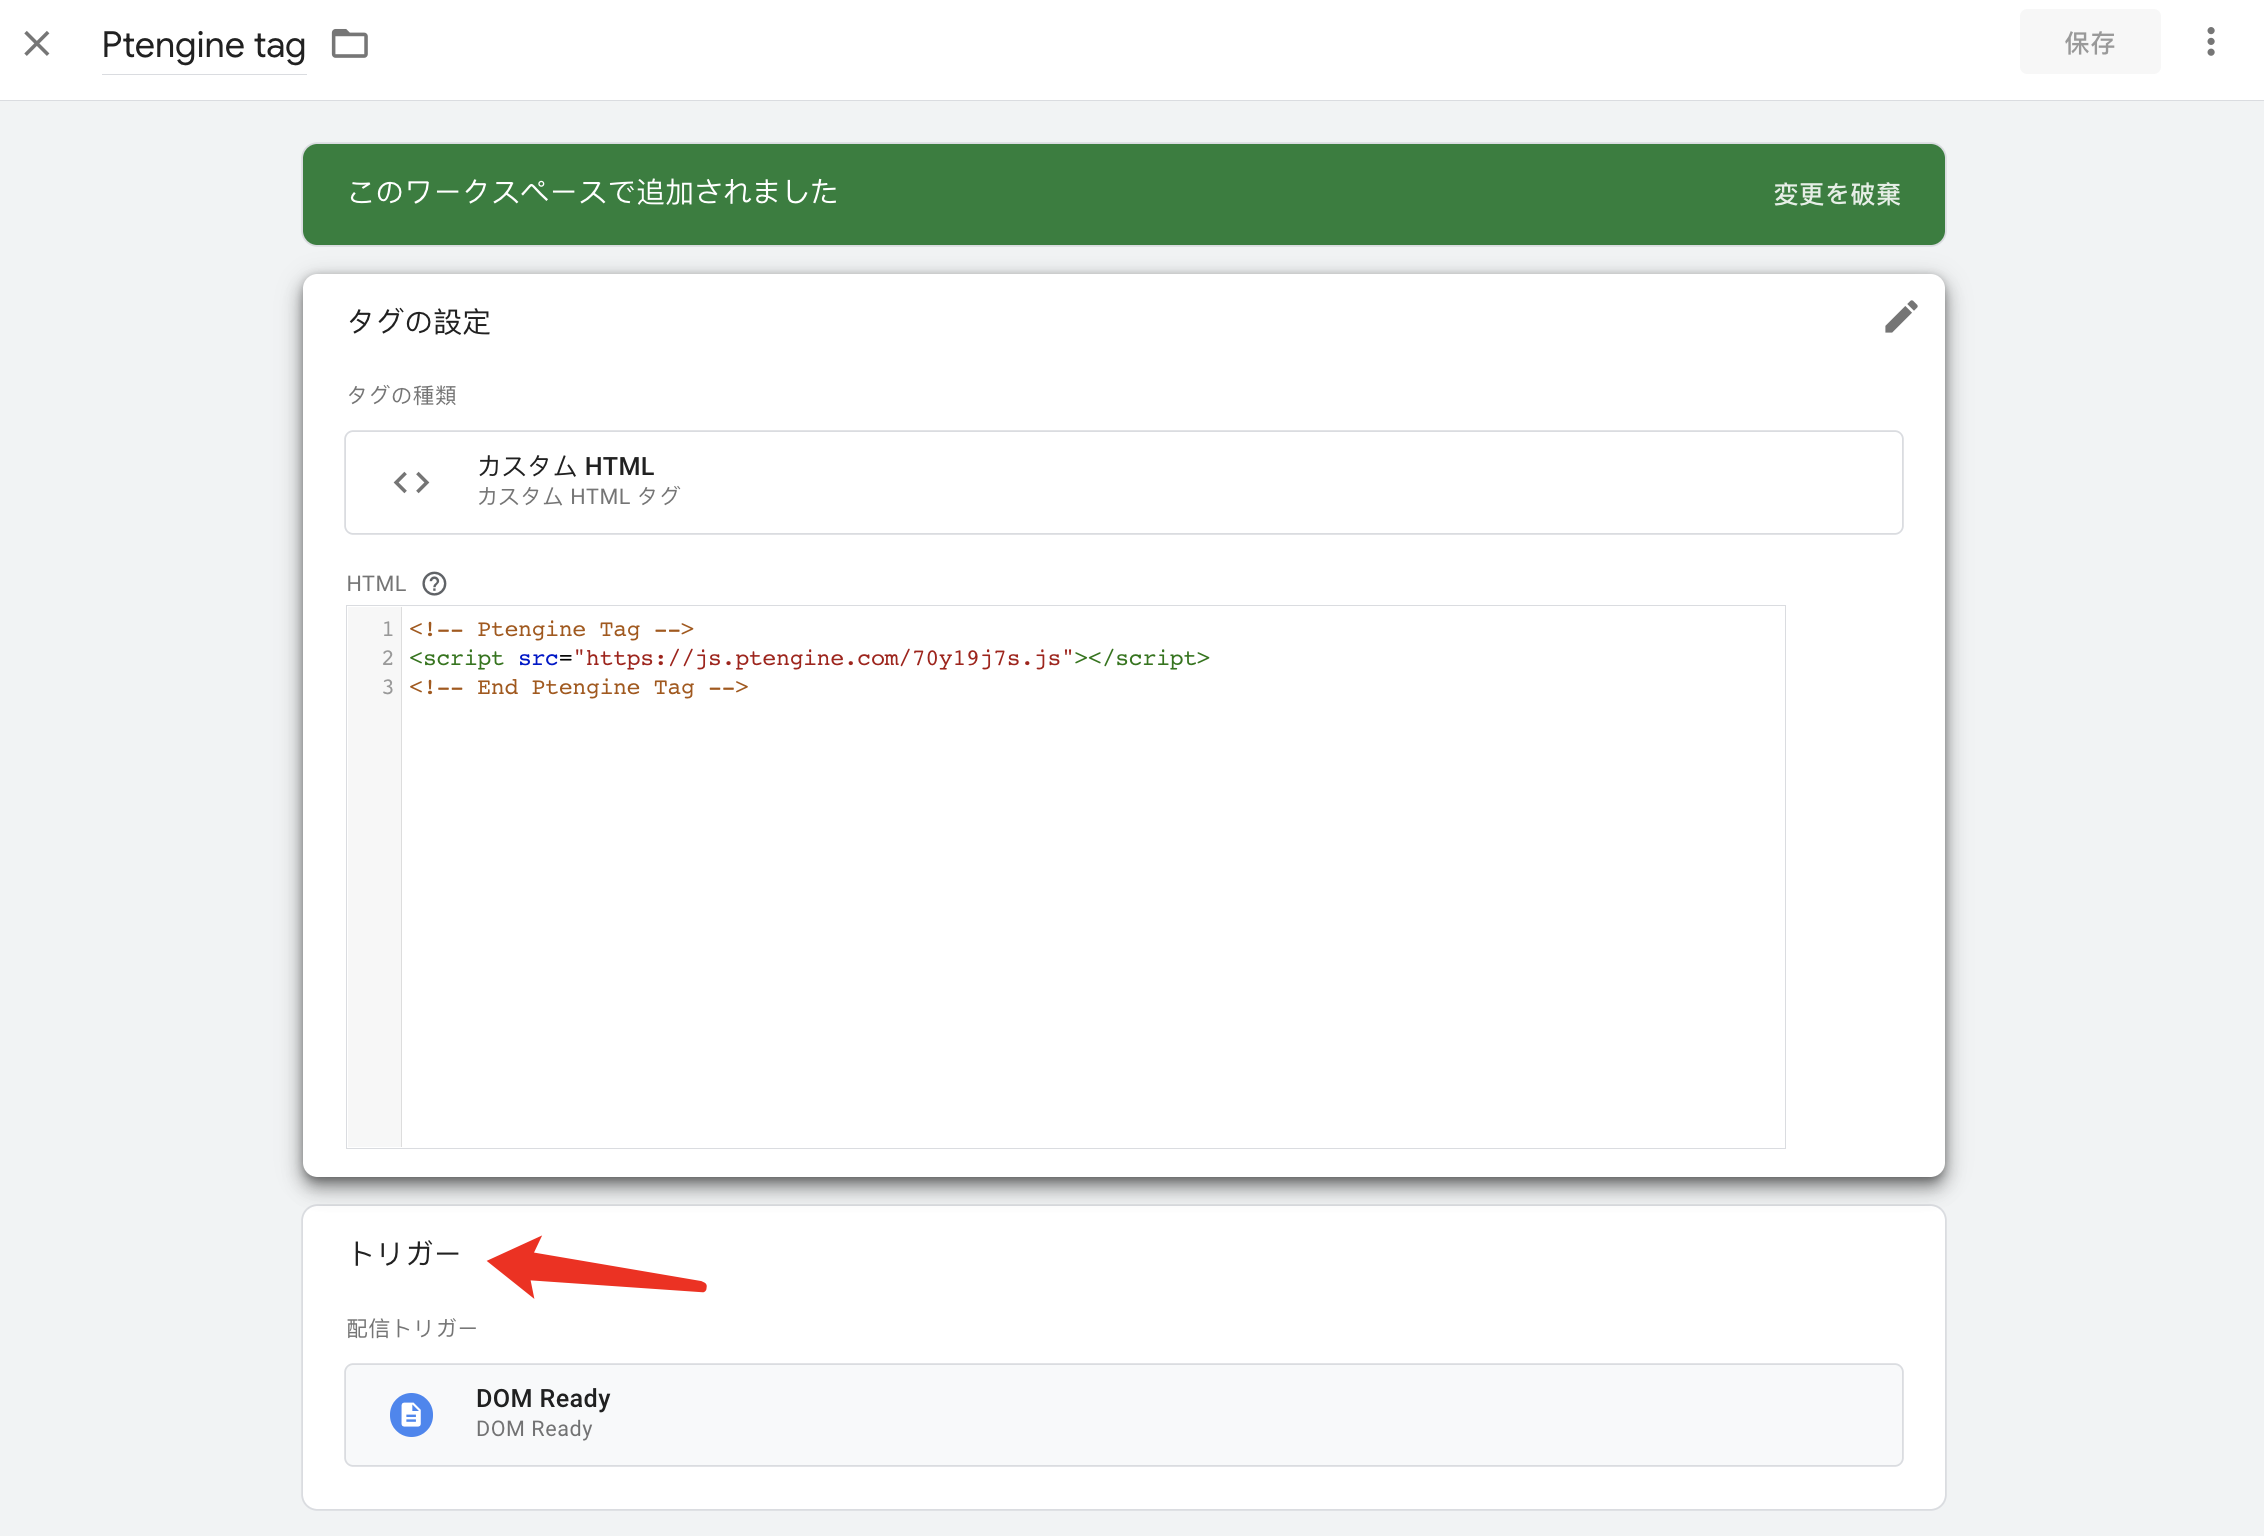Click the 保存 save button
The height and width of the screenshot is (1536, 2264).
(2090, 42)
